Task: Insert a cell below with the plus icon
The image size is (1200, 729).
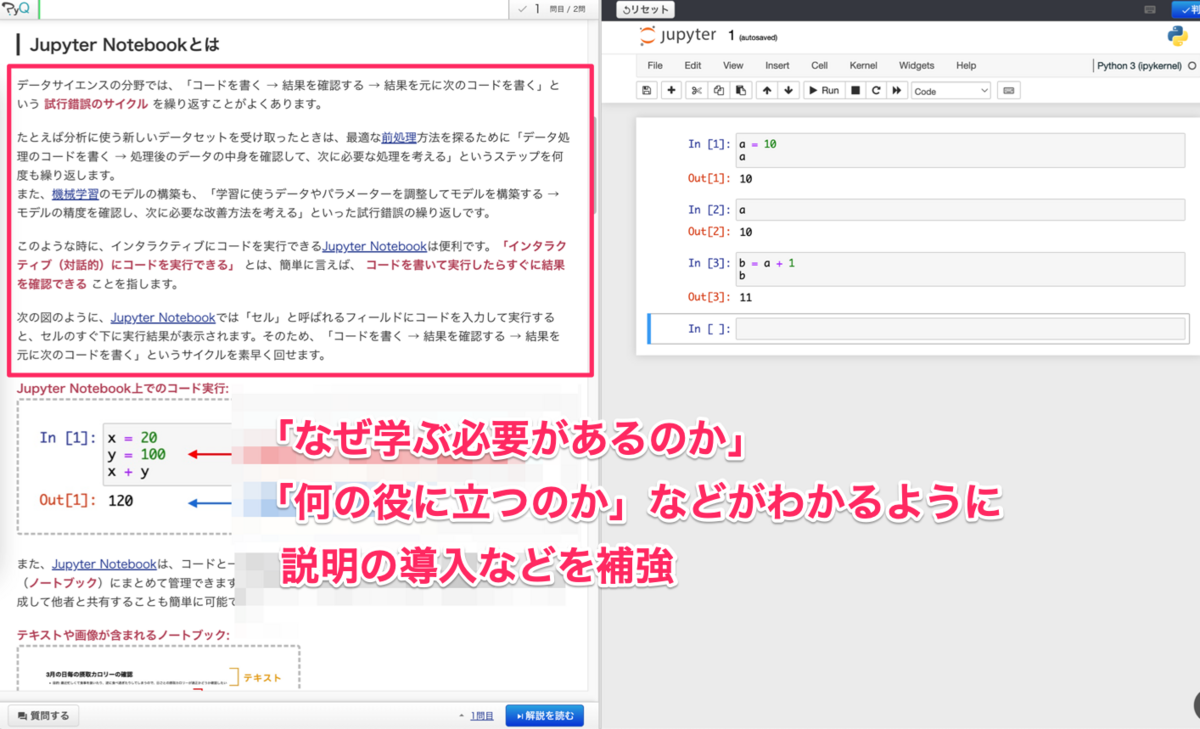Action: (x=671, y=90)
